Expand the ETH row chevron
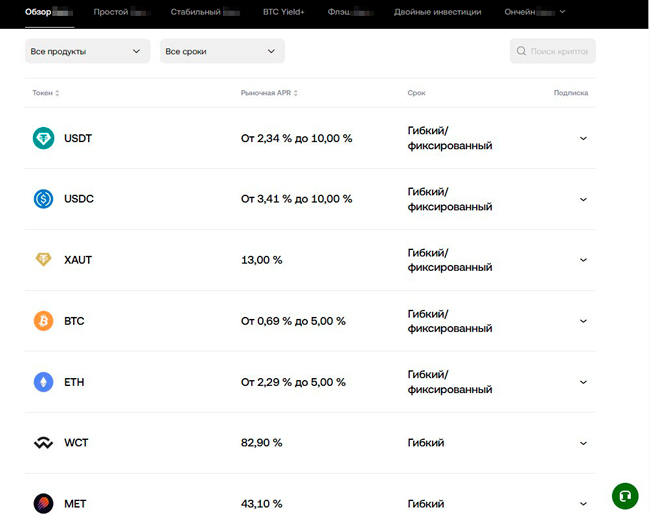The width and height of the screenshot is (650, 515). point(583,382)
